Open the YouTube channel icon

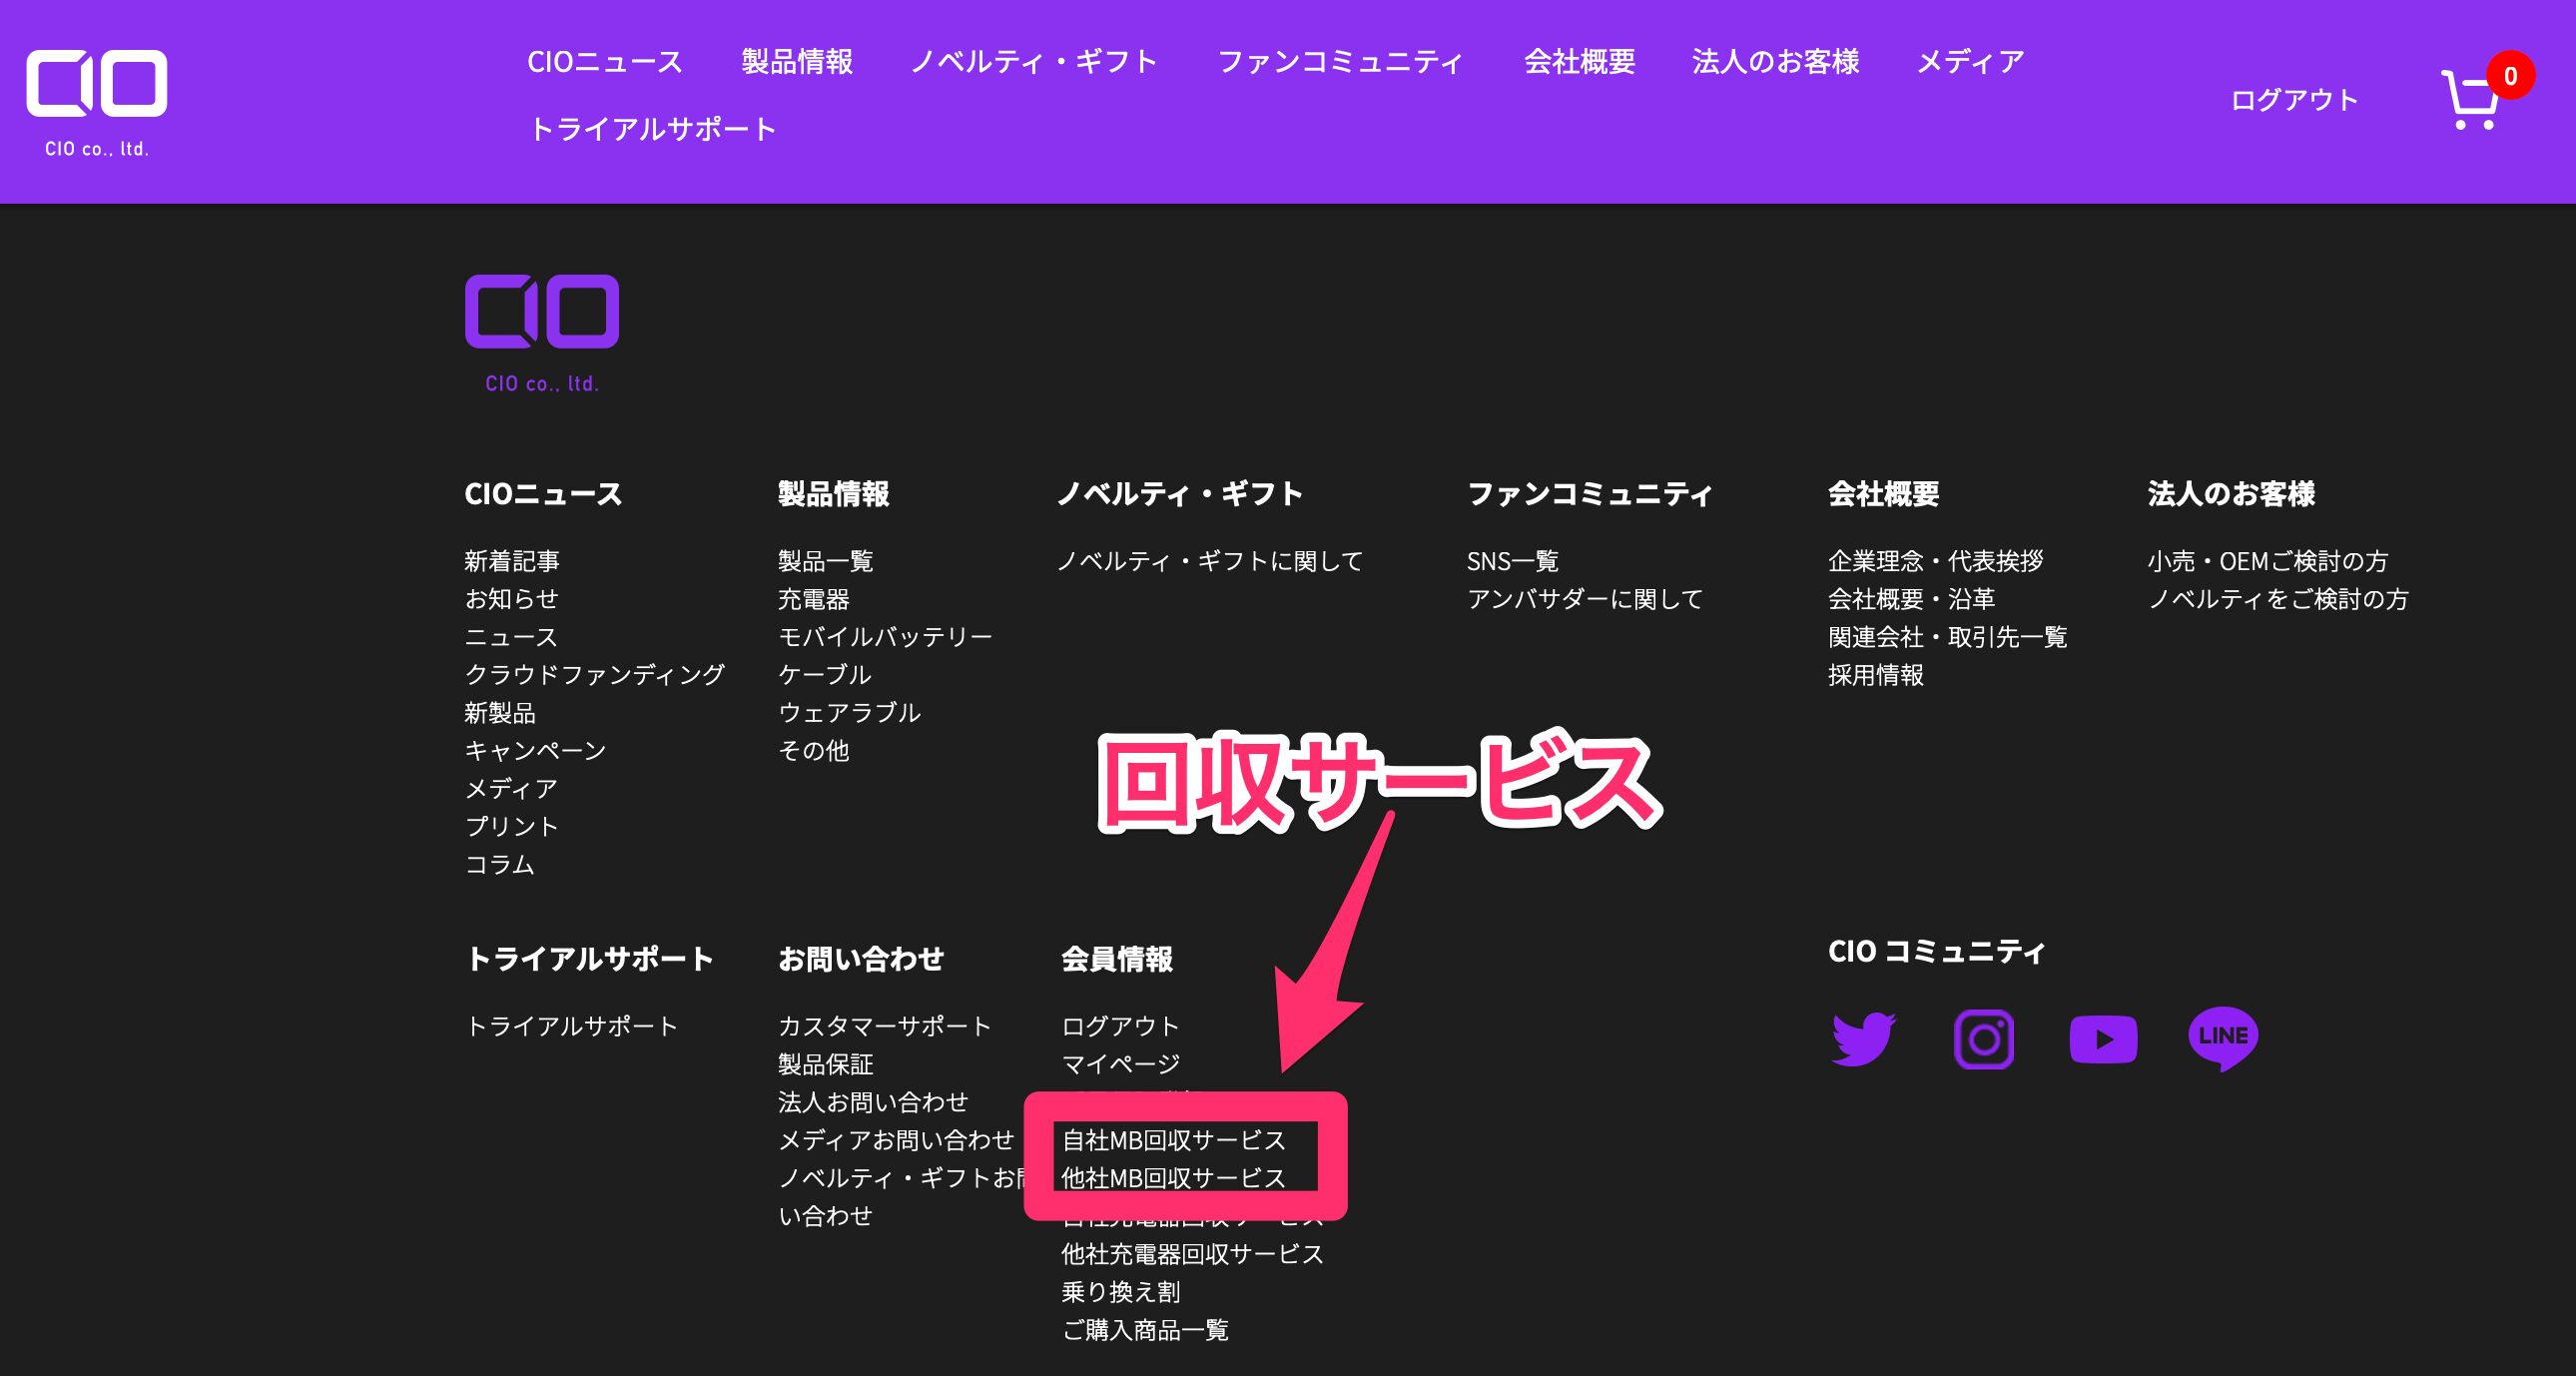2106,1040
